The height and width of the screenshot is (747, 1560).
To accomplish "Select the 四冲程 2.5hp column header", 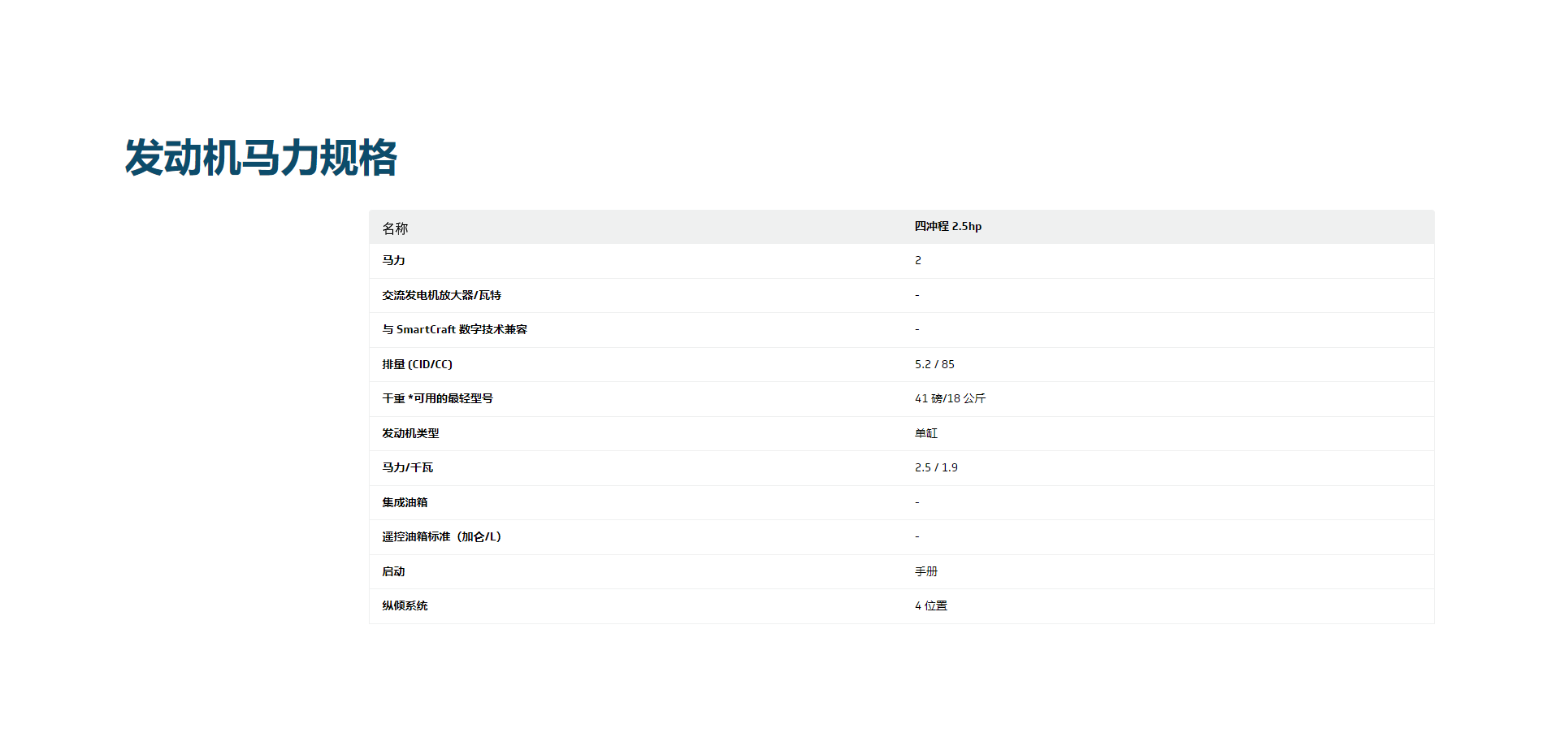I will pos(948,227).
